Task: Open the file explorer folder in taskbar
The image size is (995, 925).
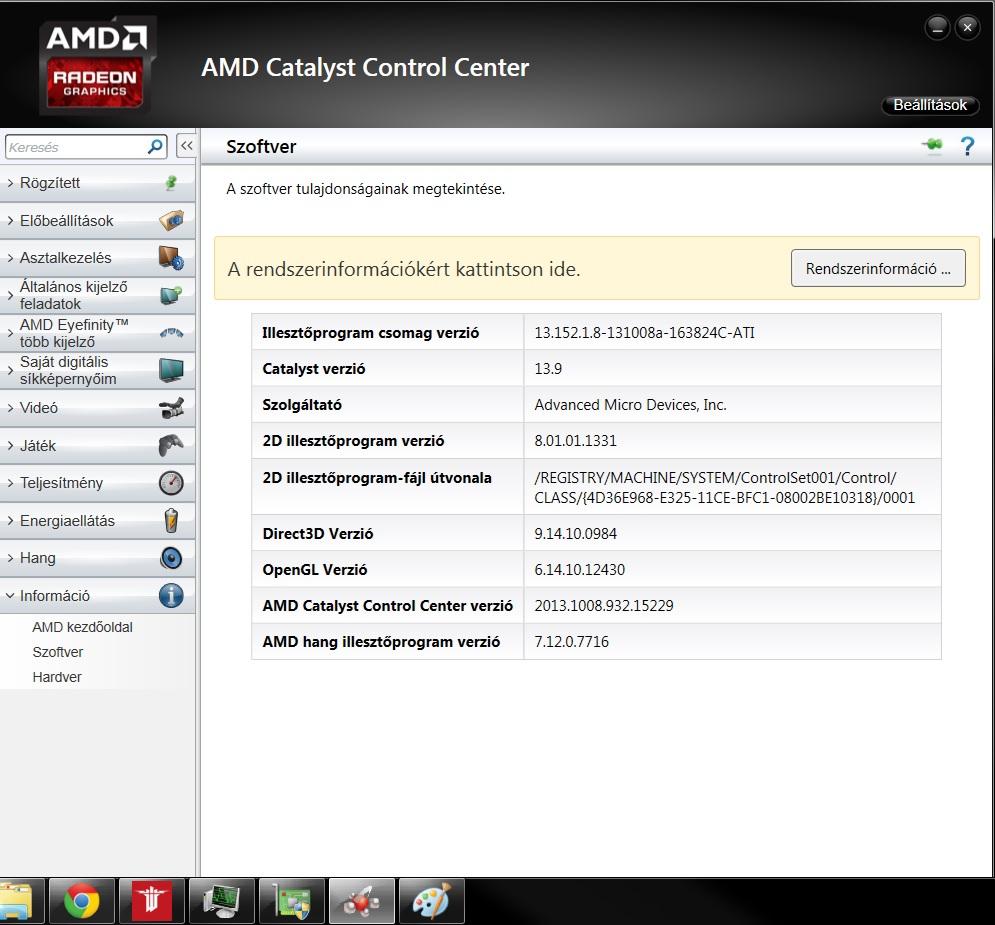Action: [x=21, y=901]
